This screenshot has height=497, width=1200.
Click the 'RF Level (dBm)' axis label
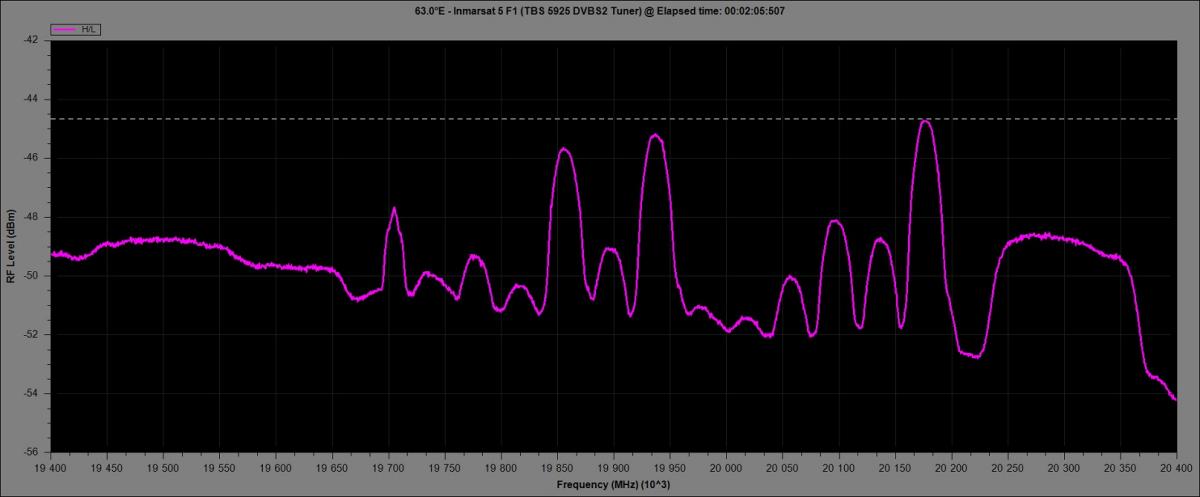[x=10, y=246]
